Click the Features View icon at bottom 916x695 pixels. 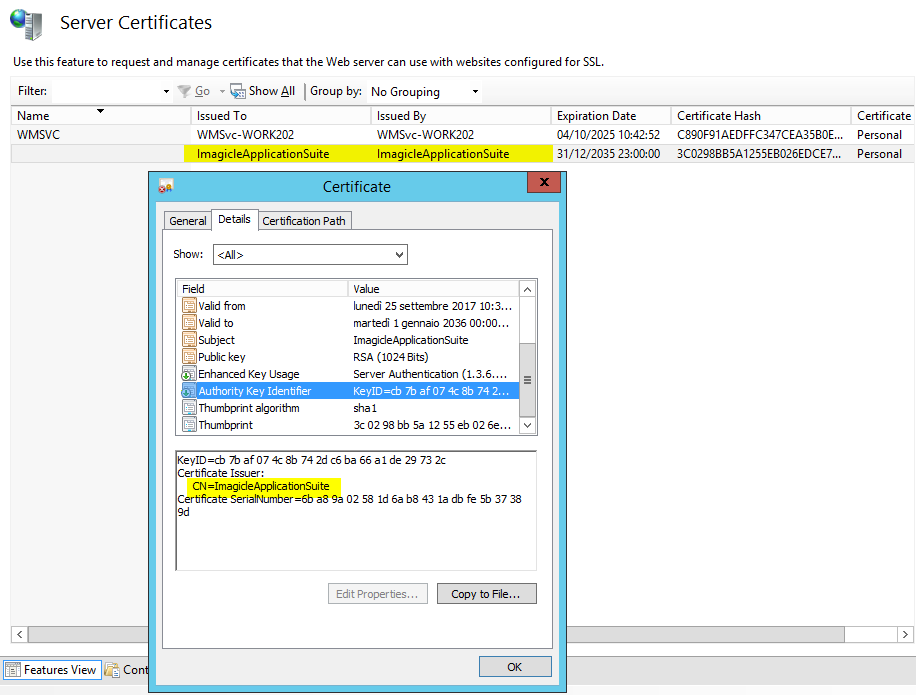tap(13, 670)
